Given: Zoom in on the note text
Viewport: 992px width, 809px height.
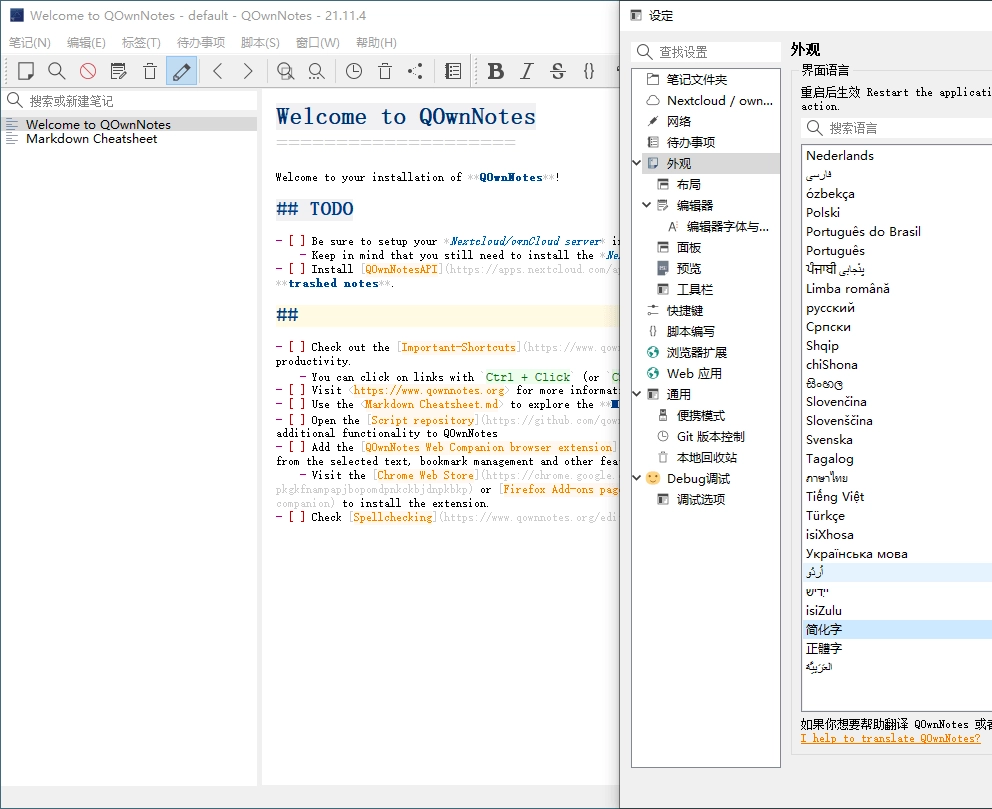Looking at the screenshot, I should click(285, 71).
